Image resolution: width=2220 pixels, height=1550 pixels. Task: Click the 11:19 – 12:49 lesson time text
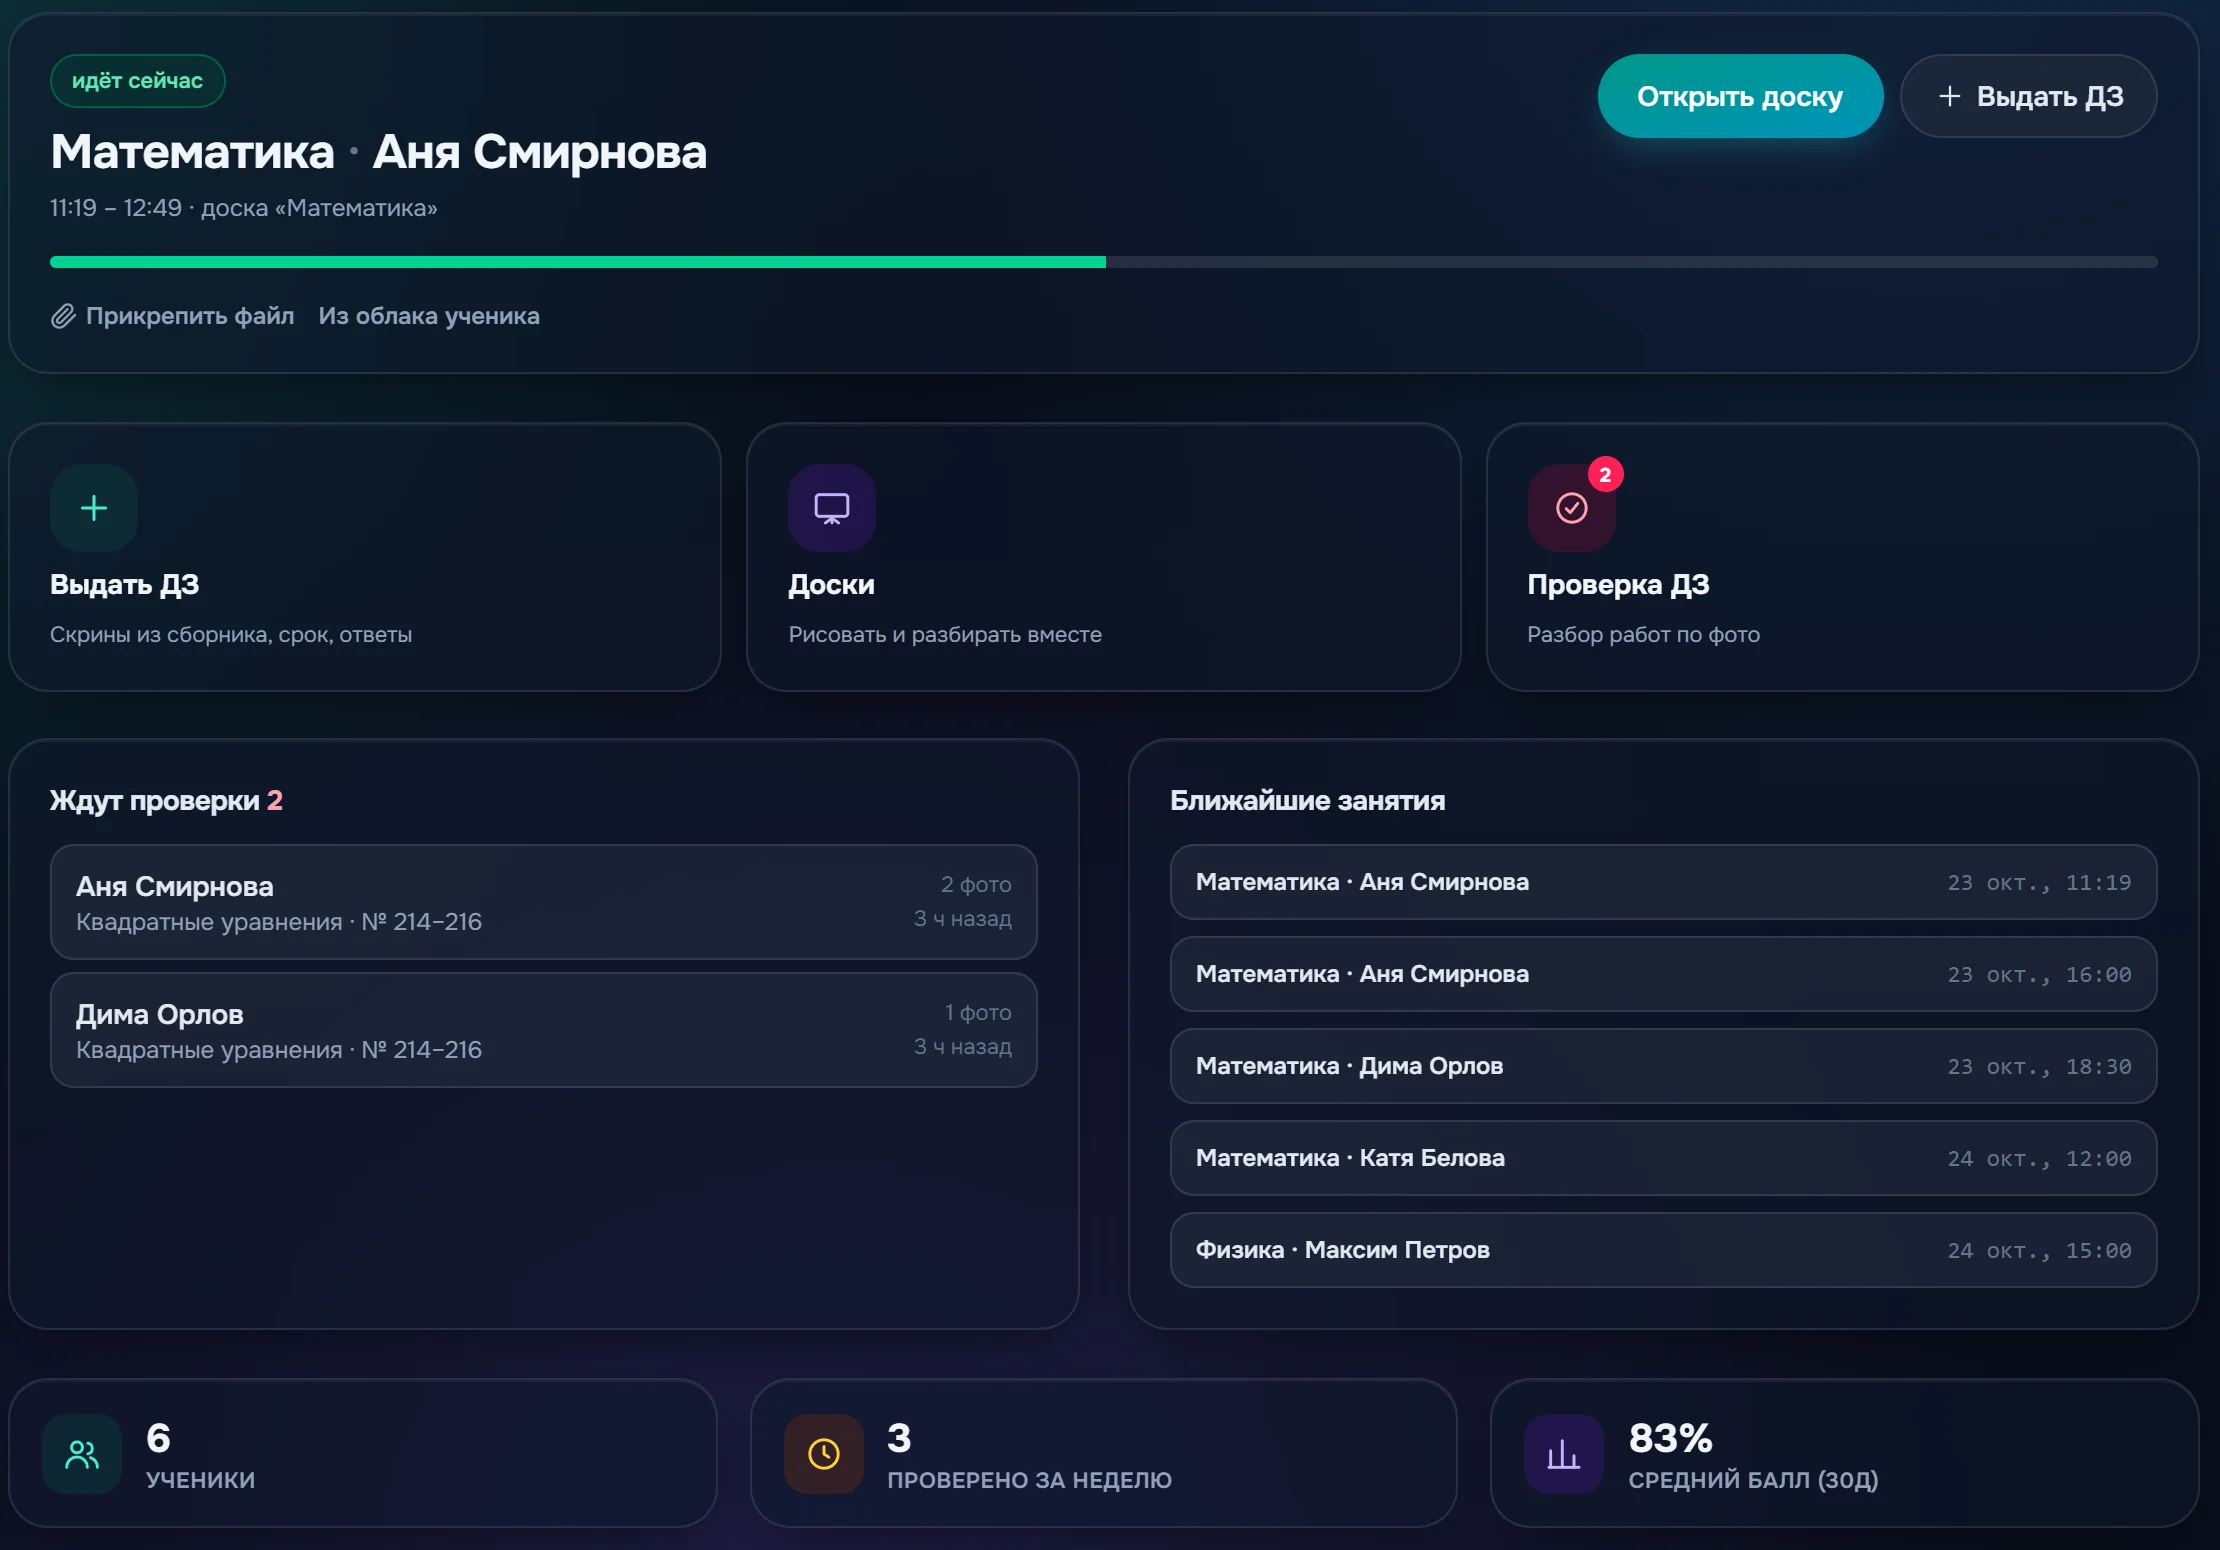(116, 208)
